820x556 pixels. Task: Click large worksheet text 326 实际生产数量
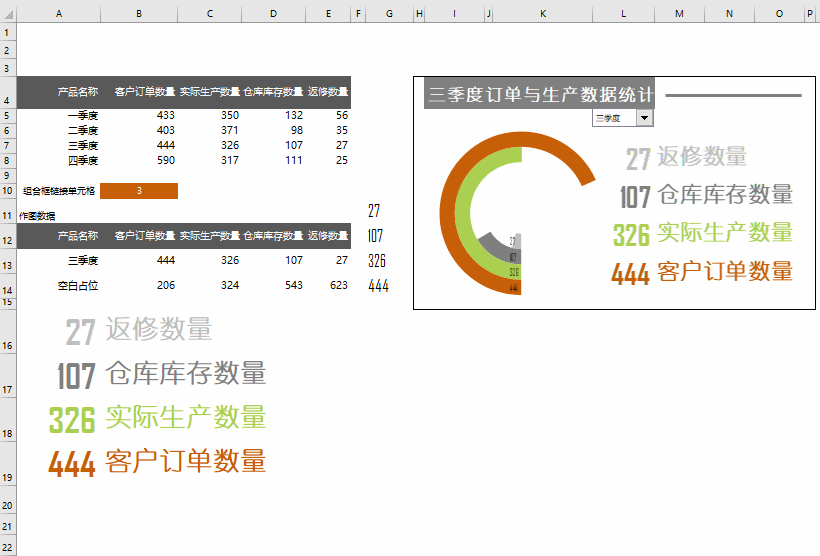[x=157, y=418]
